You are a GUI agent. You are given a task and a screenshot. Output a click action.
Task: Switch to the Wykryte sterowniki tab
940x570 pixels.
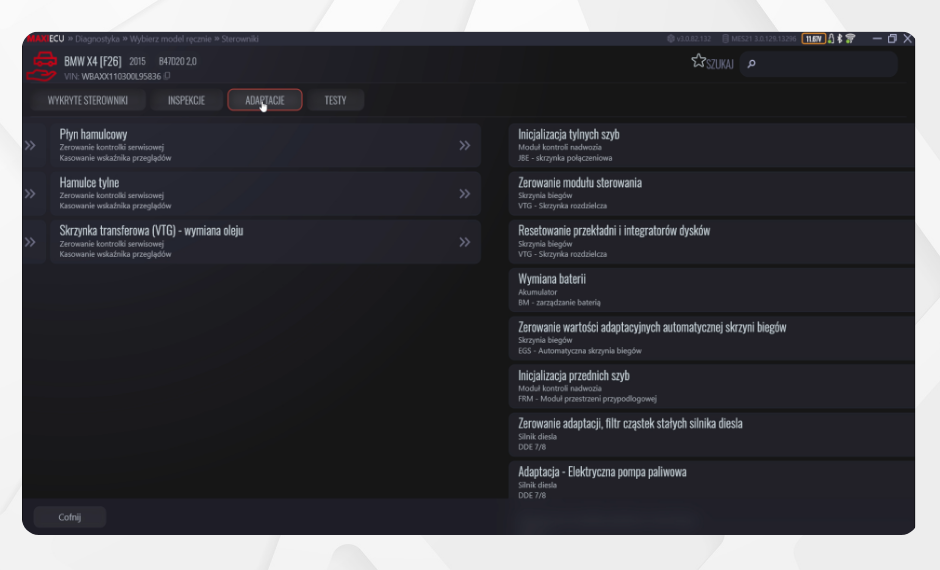pyautogui.click(x=88, y=100)
